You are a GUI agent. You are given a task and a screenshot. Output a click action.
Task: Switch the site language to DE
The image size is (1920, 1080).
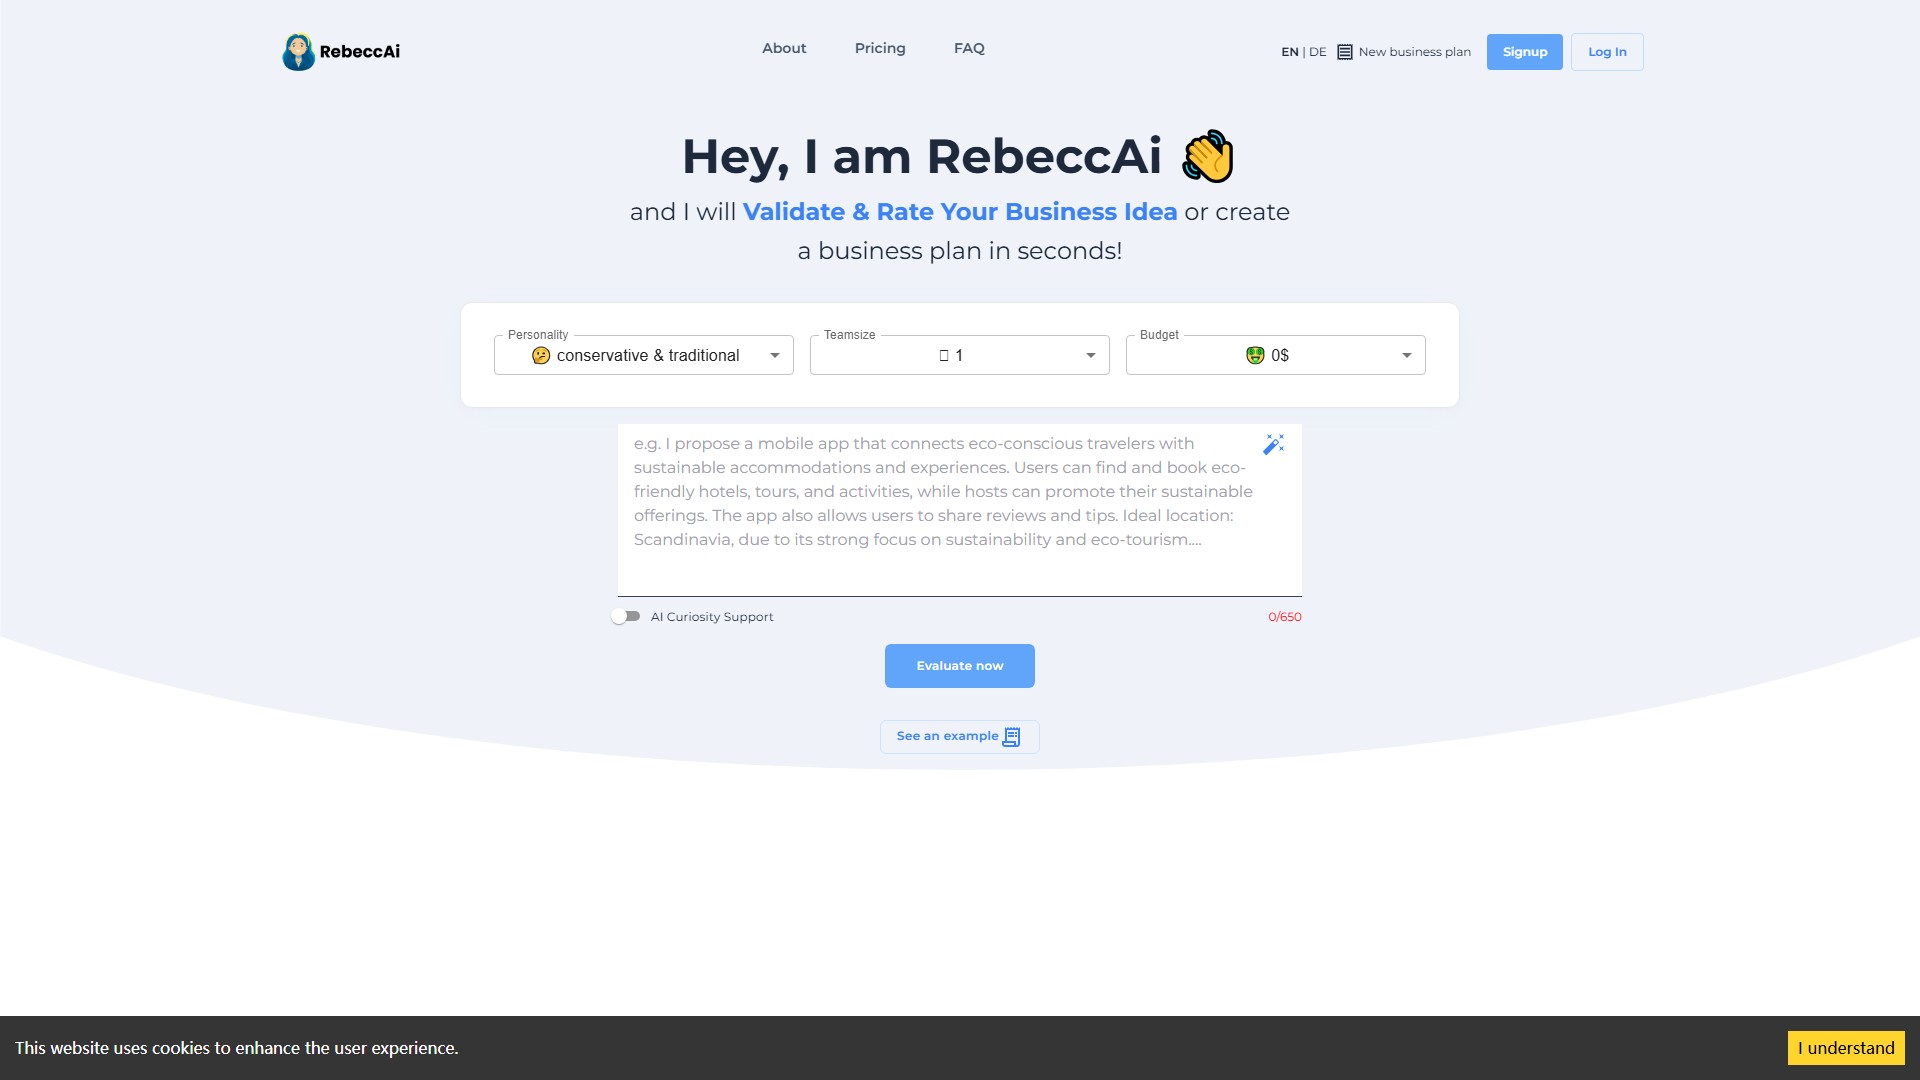coord(1317,51)
